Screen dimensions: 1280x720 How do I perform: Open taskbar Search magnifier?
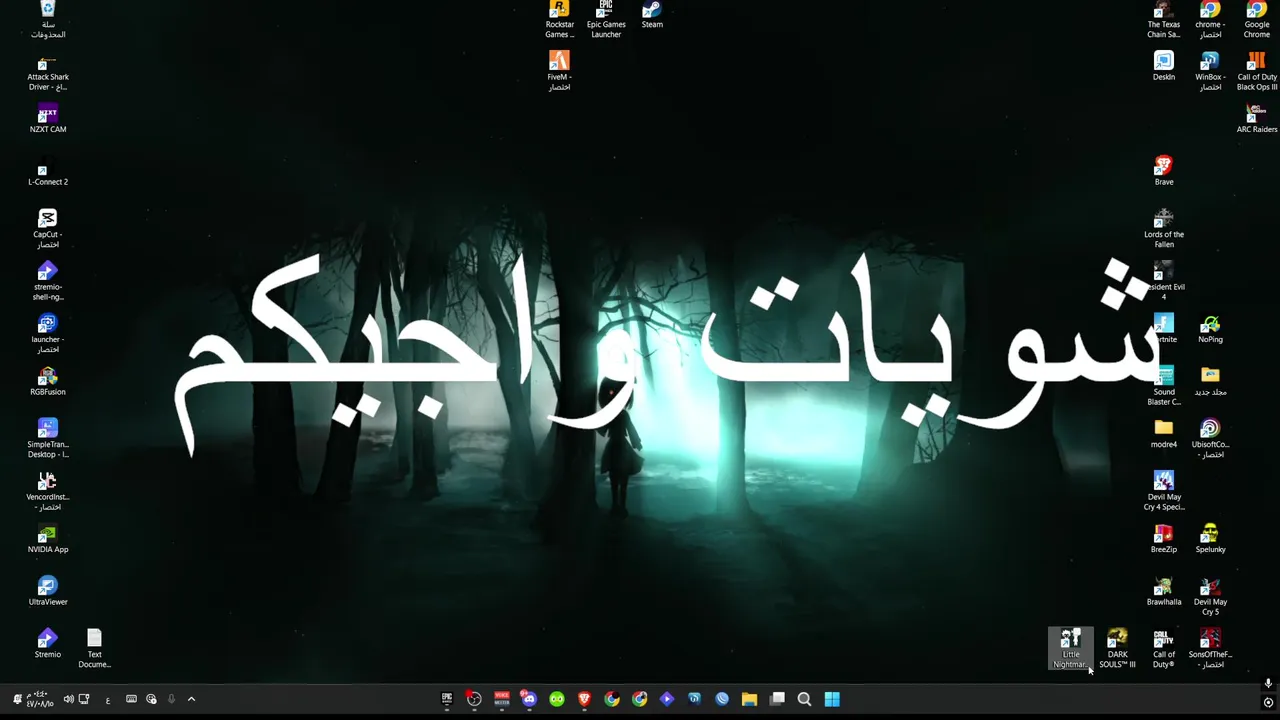point(804,699)
